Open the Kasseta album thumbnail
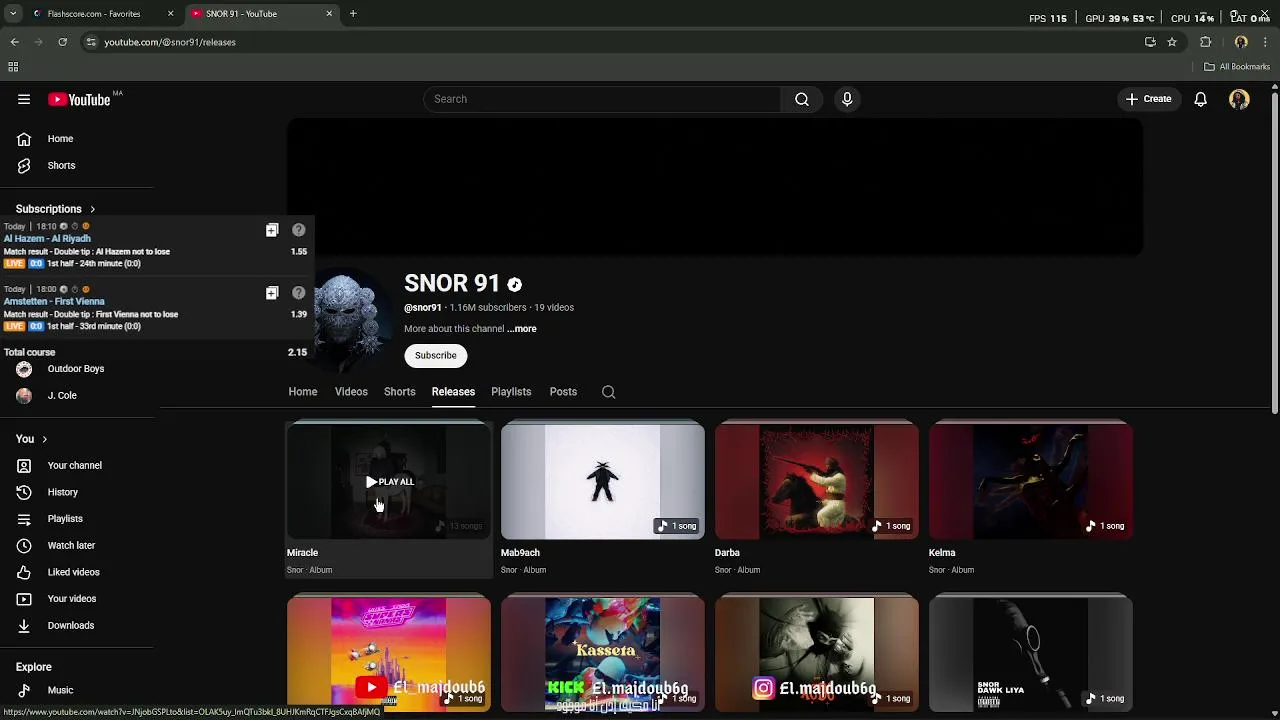Image resolution: width=1280 pixels, height=720 pixels. (x=603, y=654)
